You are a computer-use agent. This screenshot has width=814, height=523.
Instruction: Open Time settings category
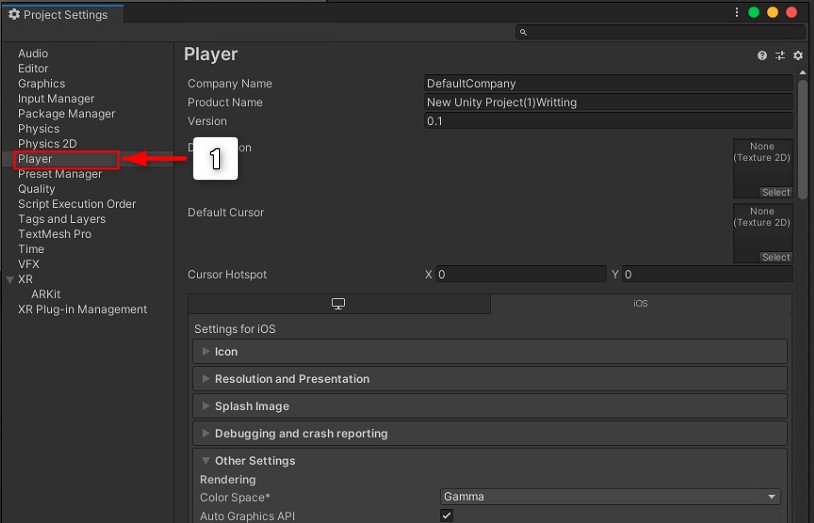[x=31, y=249]
